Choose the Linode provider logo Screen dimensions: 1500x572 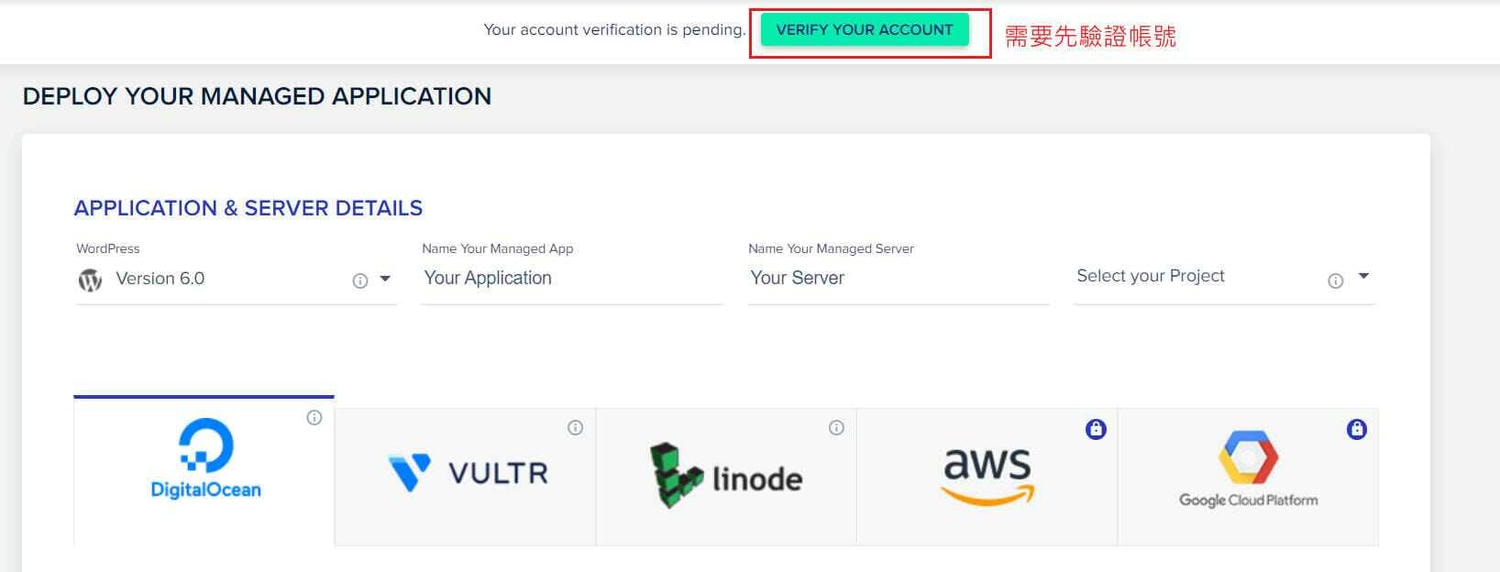point(726,477)
